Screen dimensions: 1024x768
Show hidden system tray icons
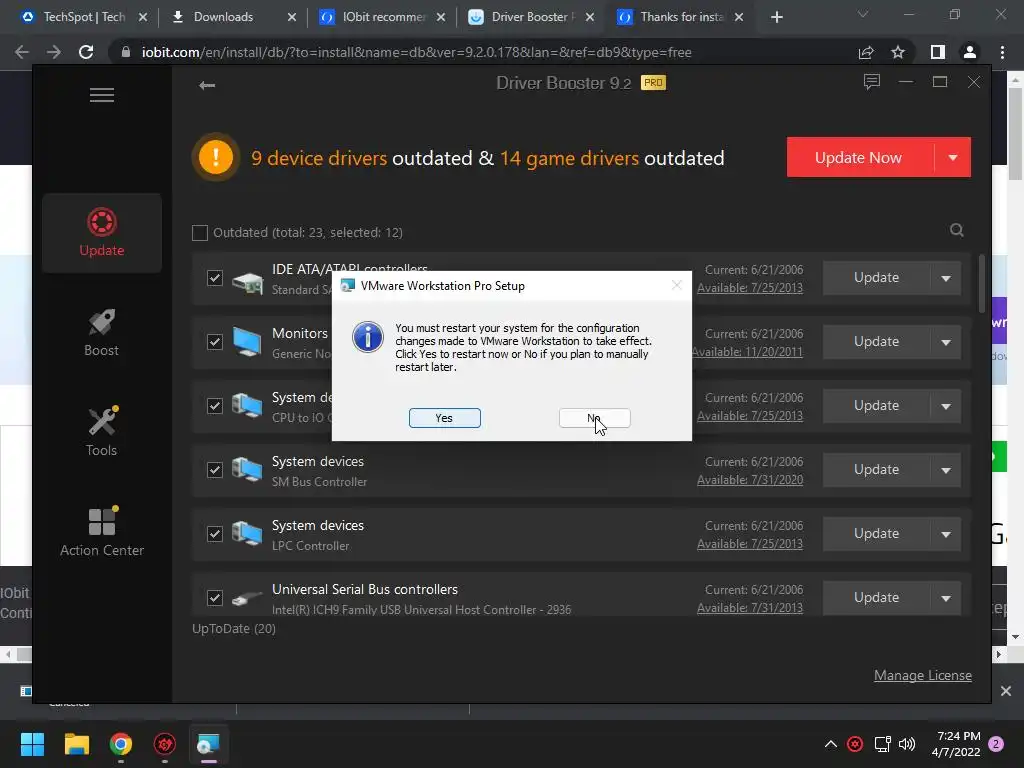coord(831,744)
